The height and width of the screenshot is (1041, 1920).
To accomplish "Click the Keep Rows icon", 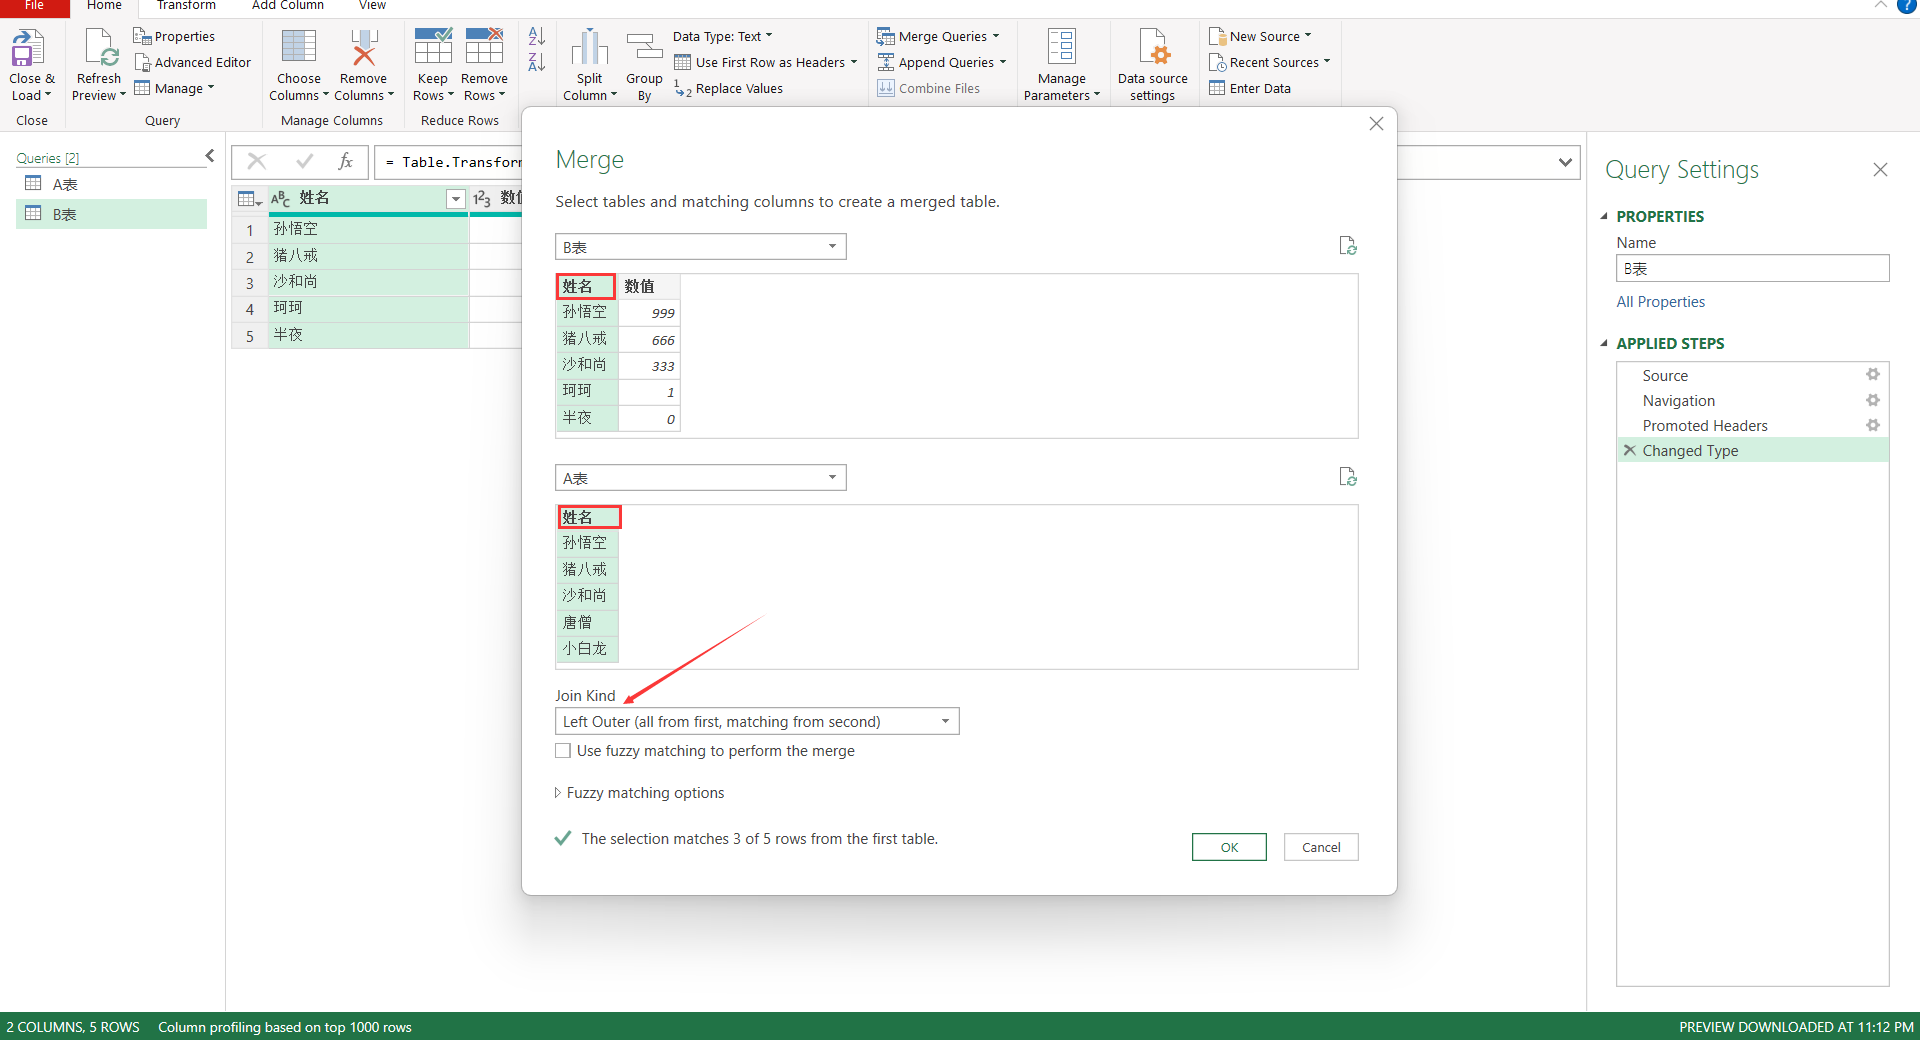I will click(x=433, y=47).
